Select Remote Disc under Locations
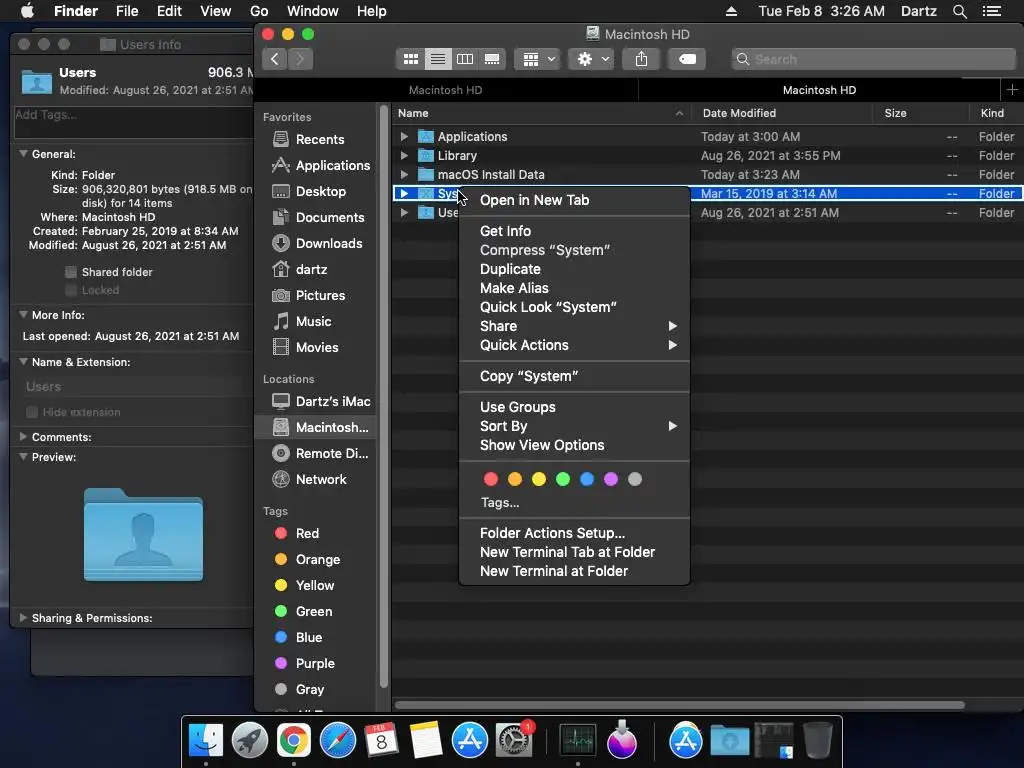Viewport: 1024px width, 768px height. click(321, 453)
